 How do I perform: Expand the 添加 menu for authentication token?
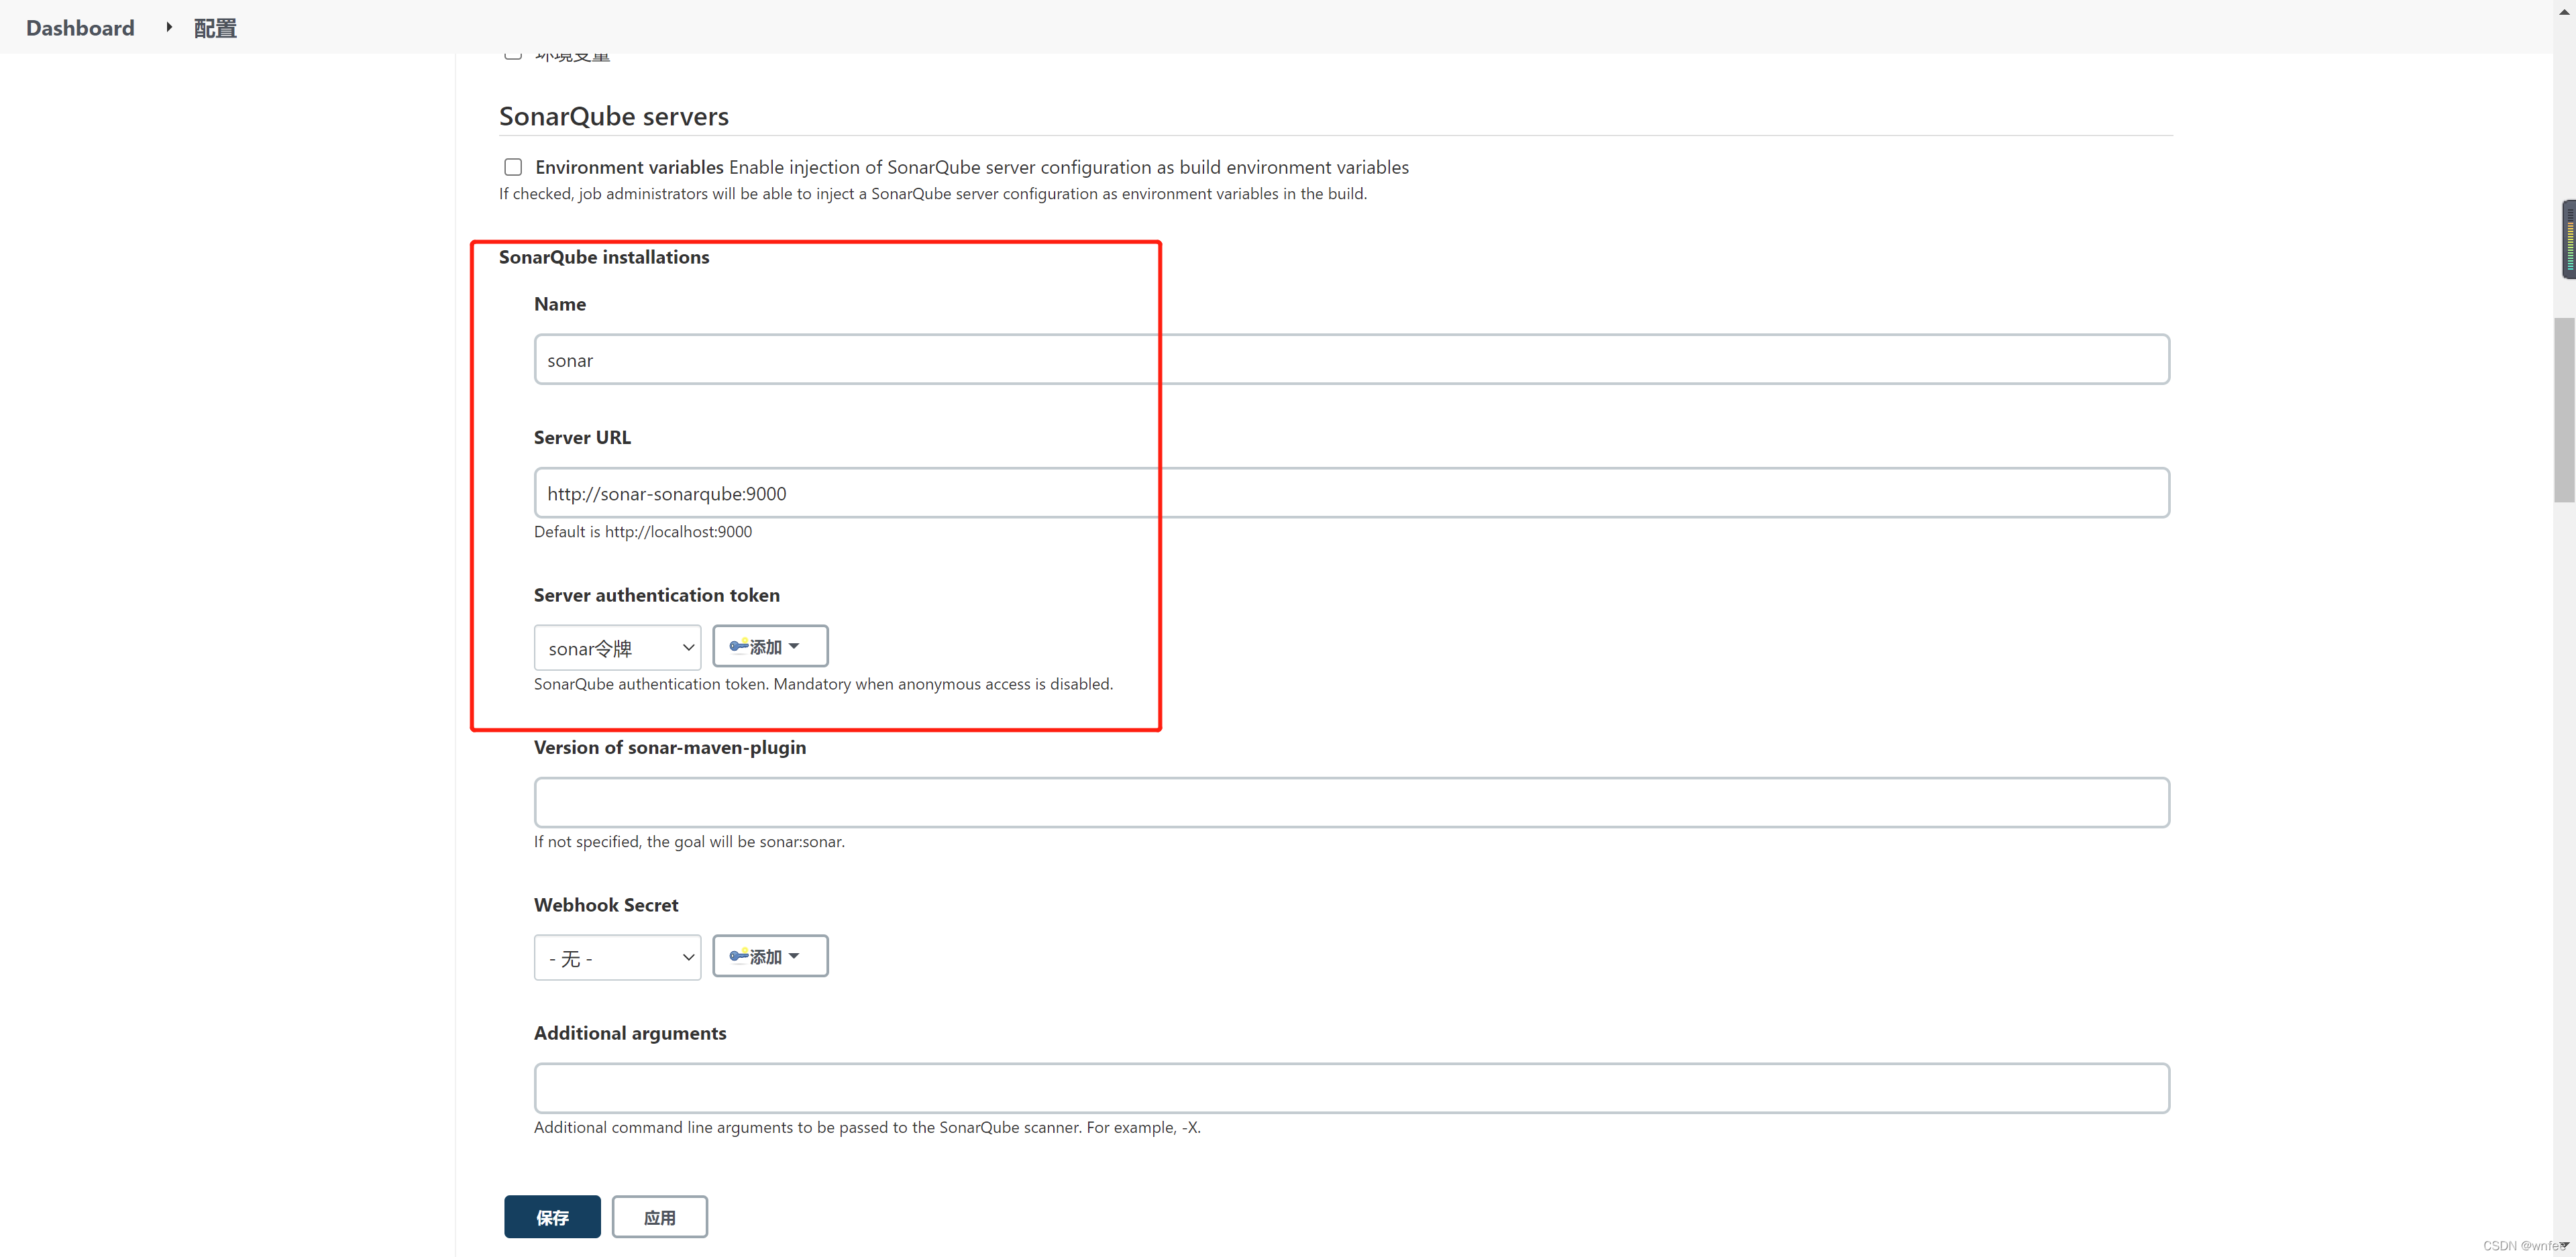coord(770,646)
